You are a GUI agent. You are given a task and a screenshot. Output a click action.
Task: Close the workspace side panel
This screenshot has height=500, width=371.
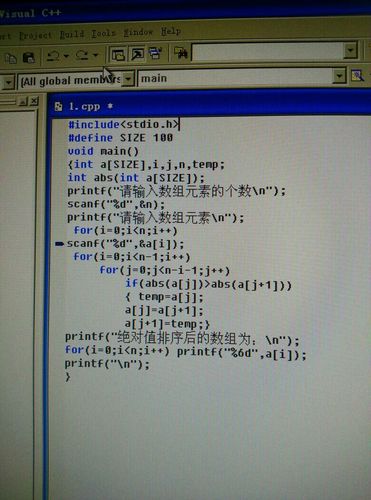click(34, 101)
